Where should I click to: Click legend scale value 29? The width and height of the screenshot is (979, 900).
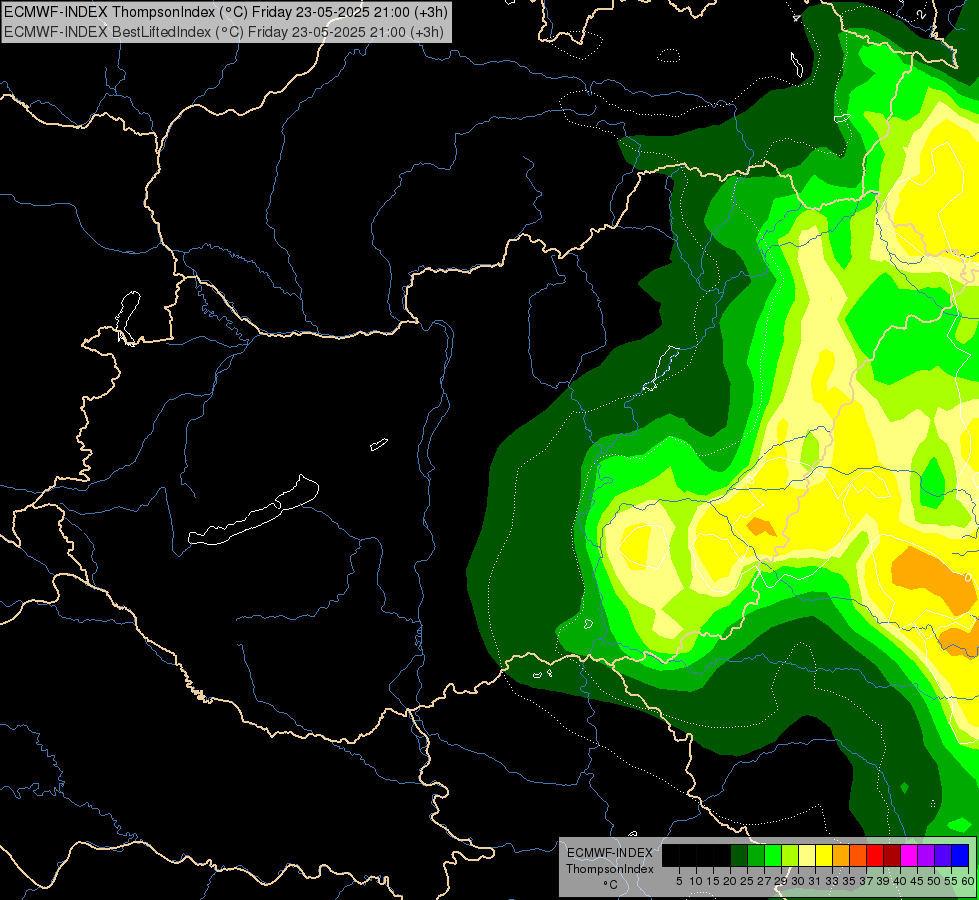coord(781,881)
